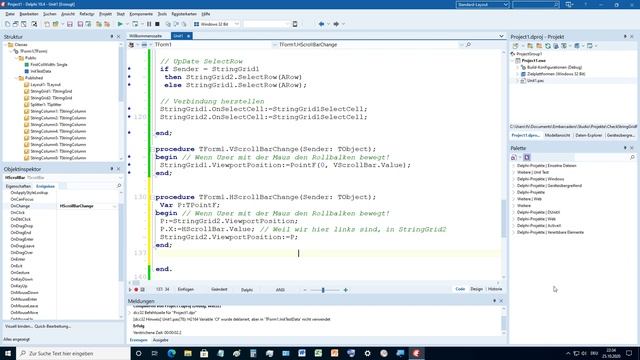The image size is (640, 360).
Task: Switch to the Willkommensseite tab
Action: tap(146, 36)
